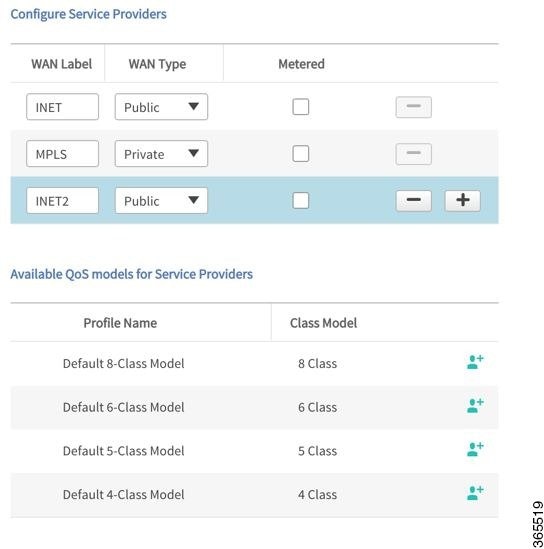The image size is (544, 549).
Task: Enable Metered for INET provider
Action: (x=301, y=107)
